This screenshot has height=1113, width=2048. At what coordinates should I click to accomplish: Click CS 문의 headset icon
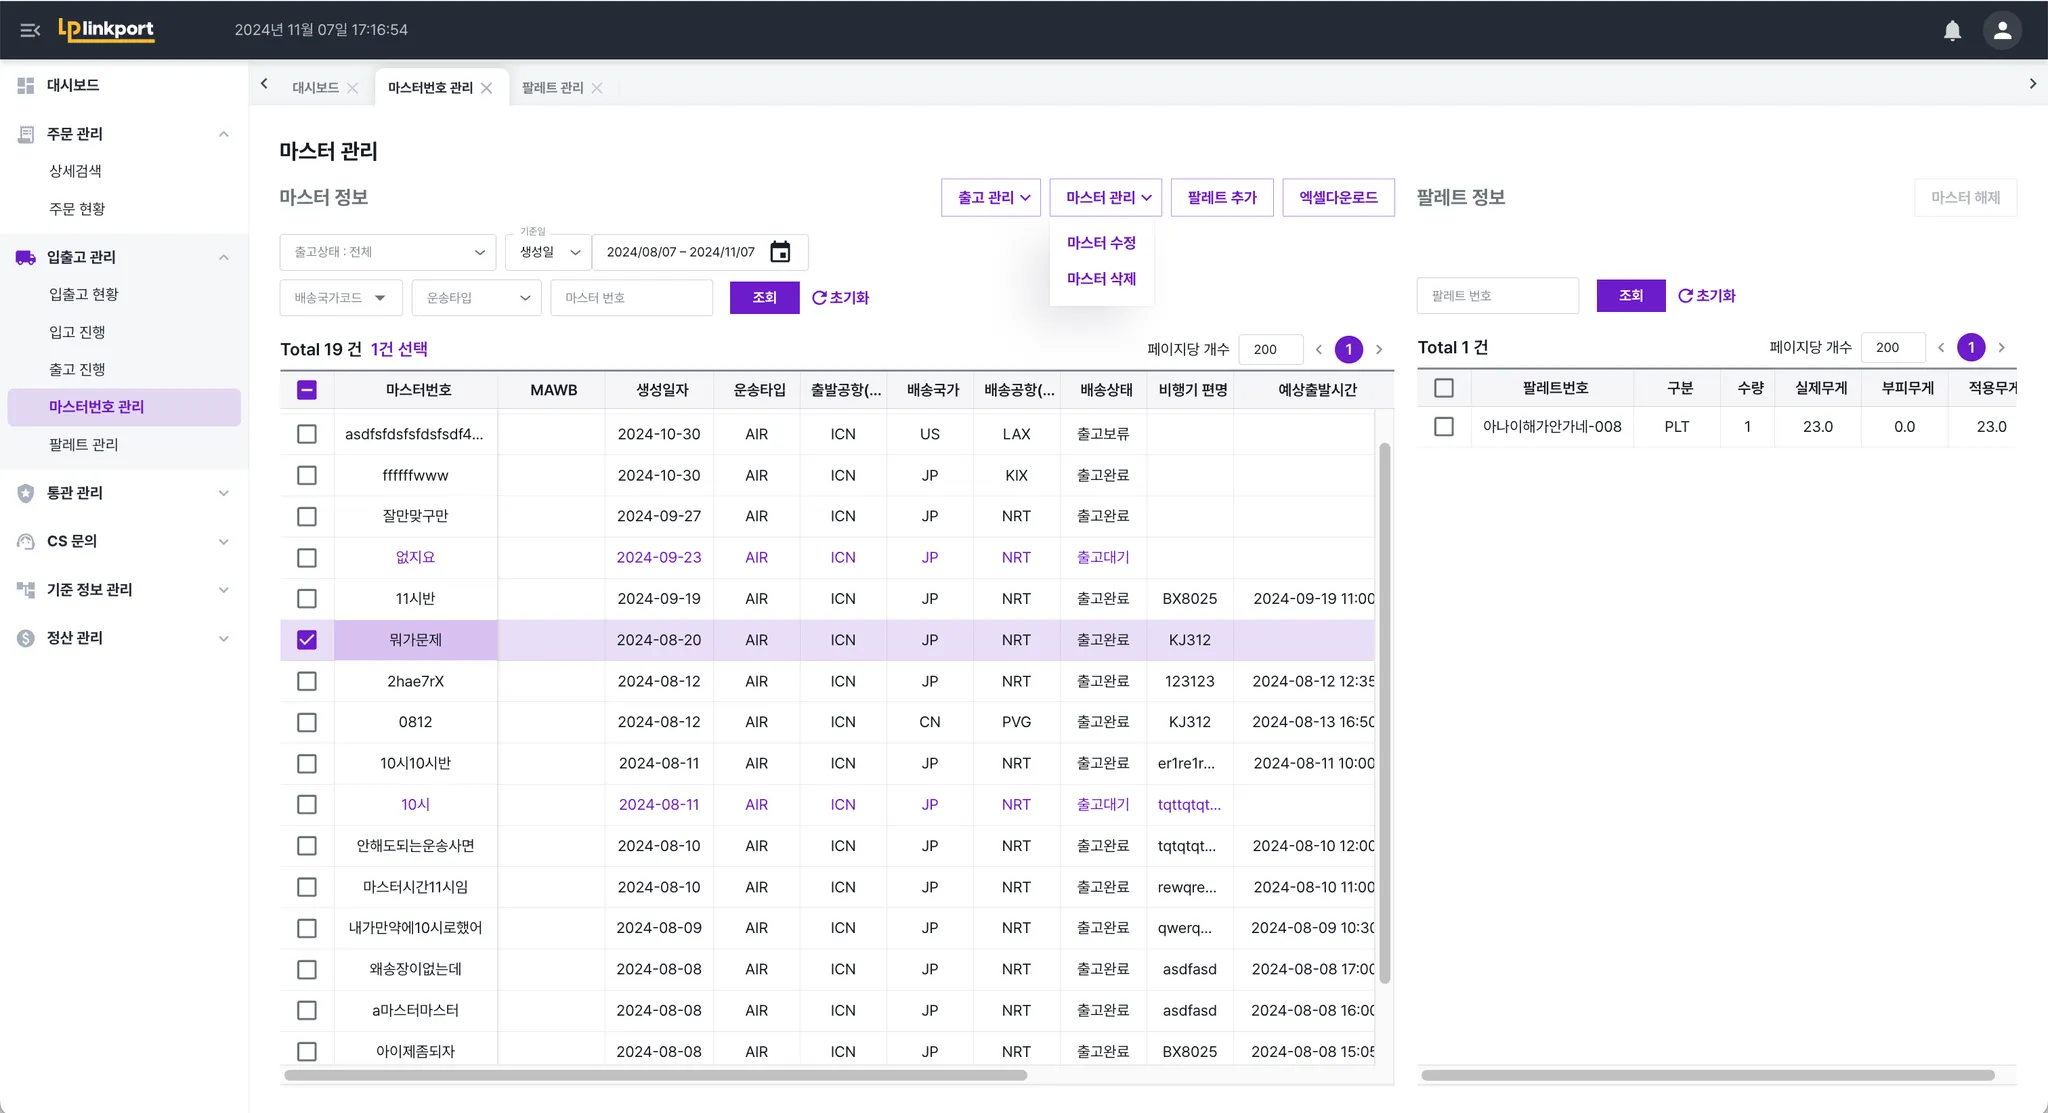26,541
